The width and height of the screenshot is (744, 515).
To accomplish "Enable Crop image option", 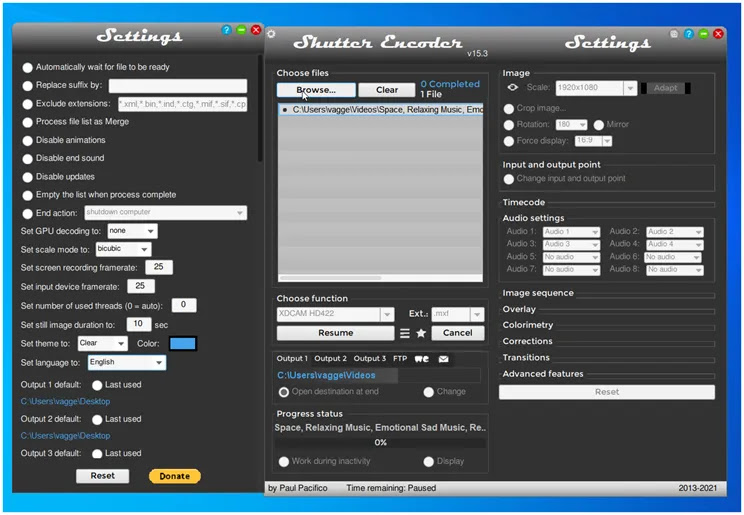I will pos(509,109).
